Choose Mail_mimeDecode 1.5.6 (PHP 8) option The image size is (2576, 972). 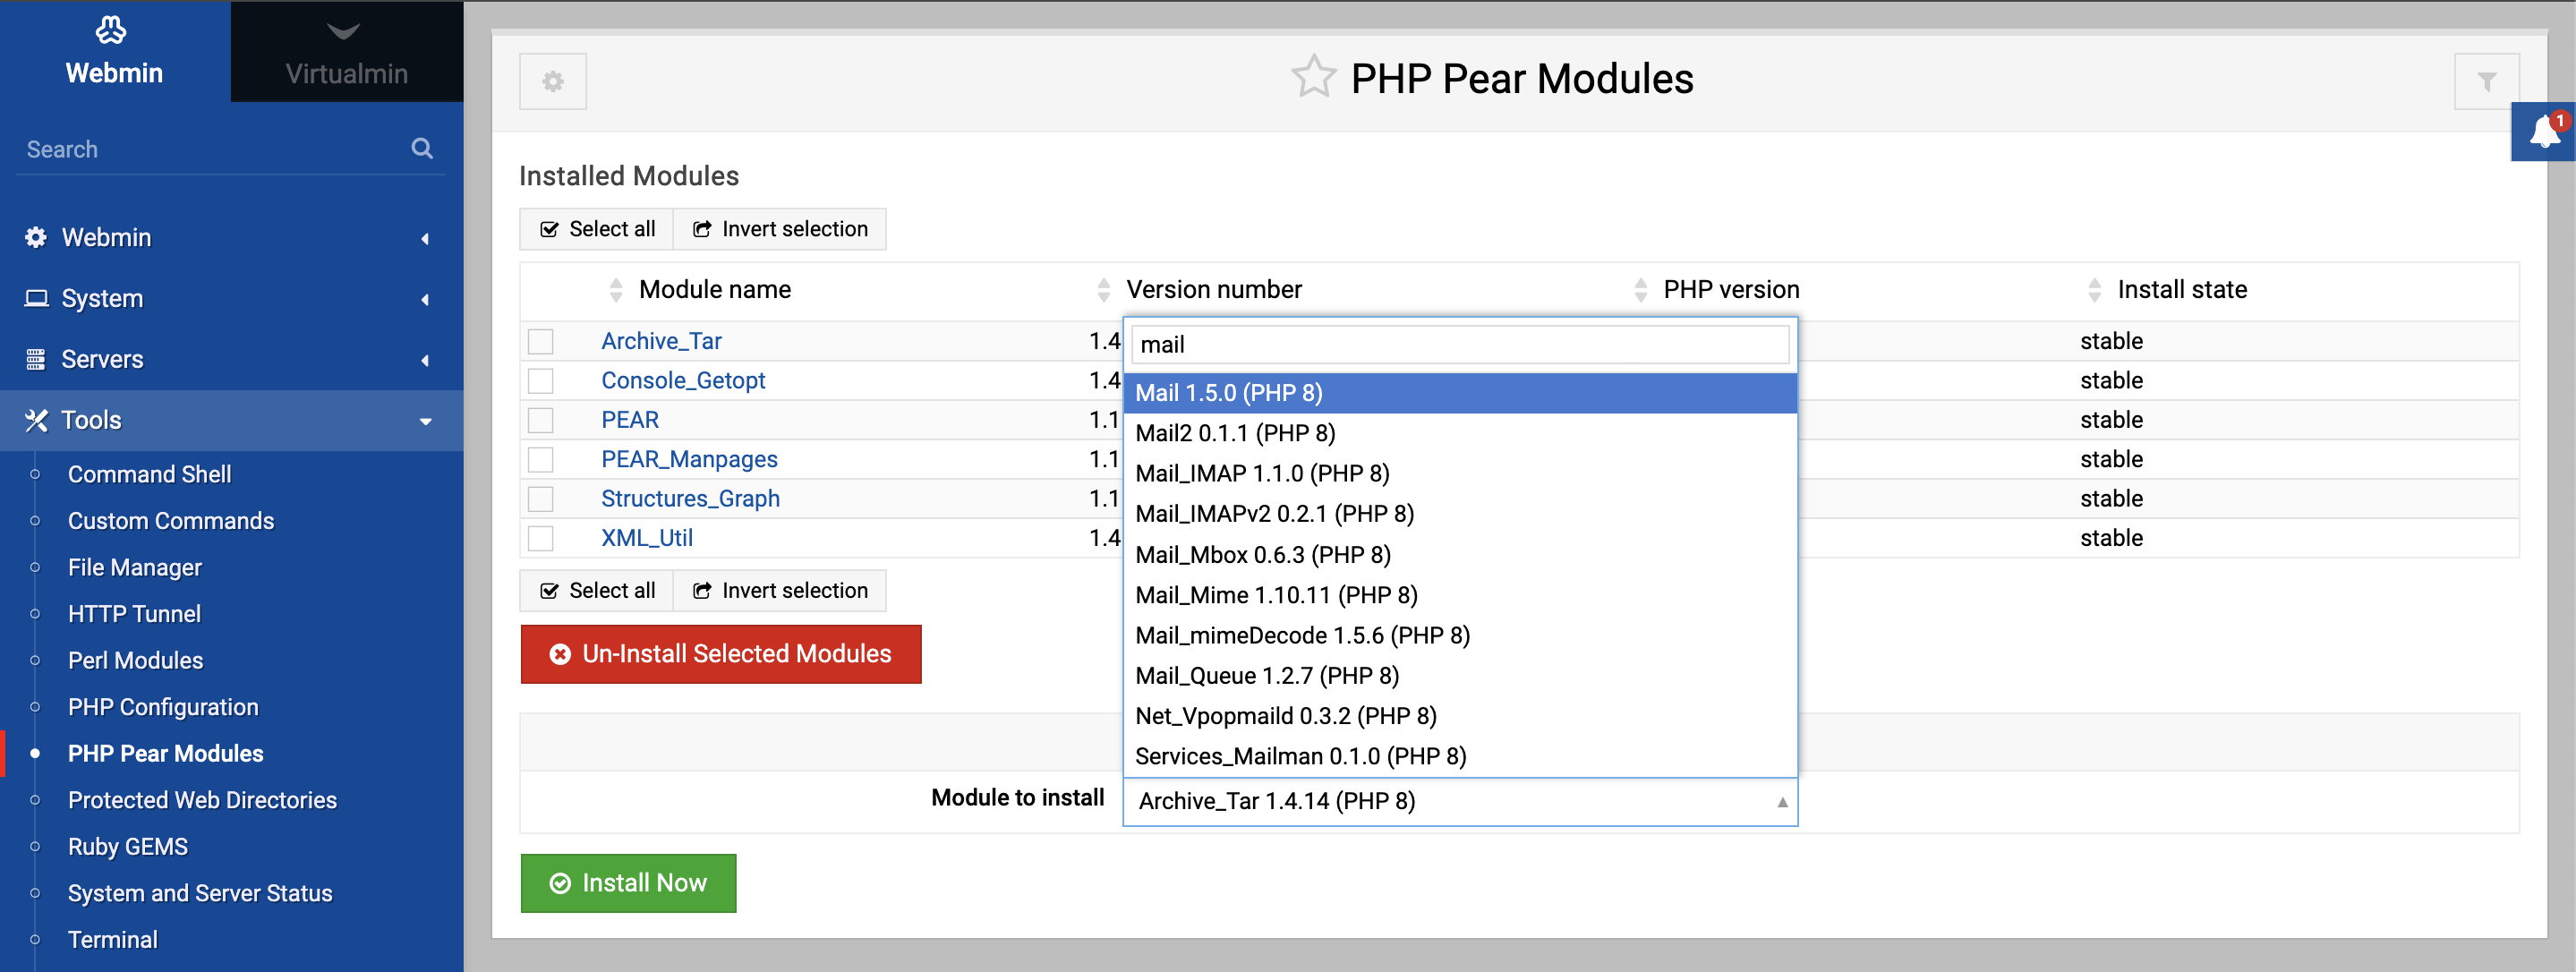1460,635
